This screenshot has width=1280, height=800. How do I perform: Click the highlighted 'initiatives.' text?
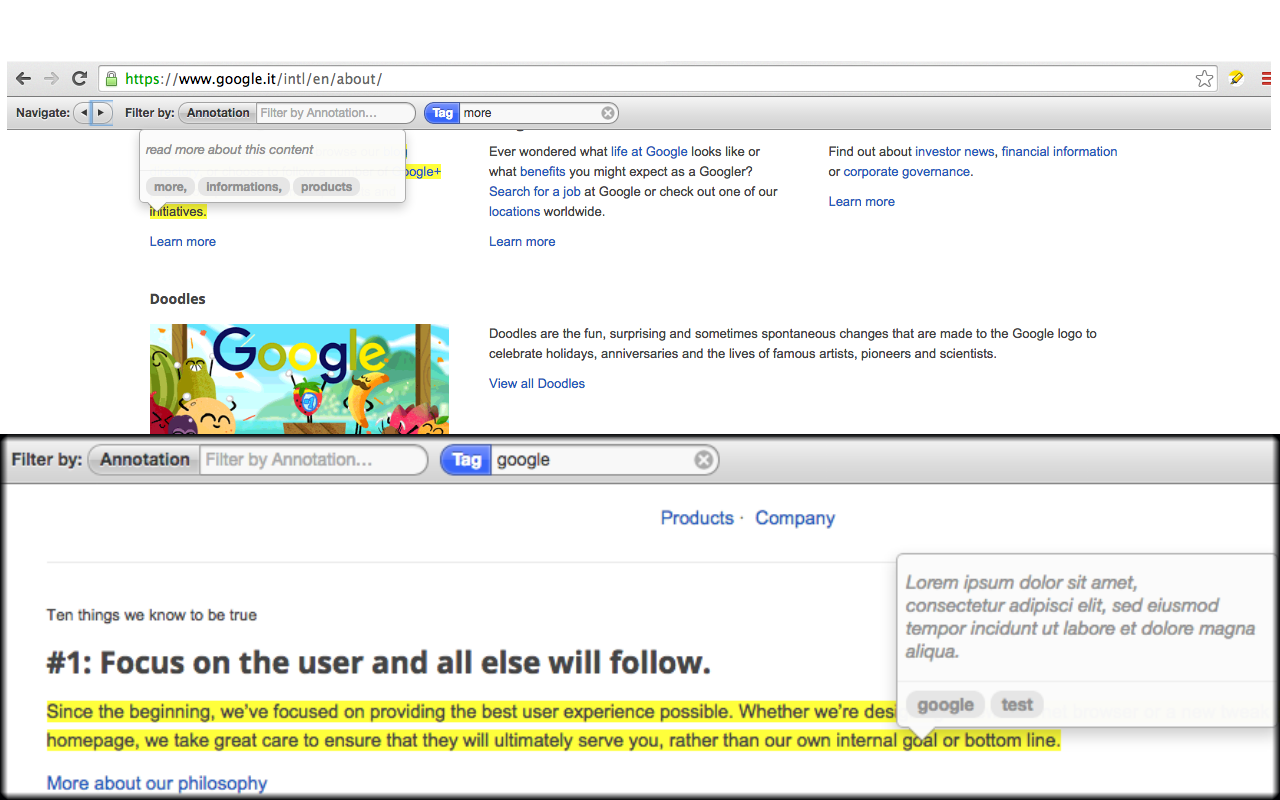click(x=178, y=212)
